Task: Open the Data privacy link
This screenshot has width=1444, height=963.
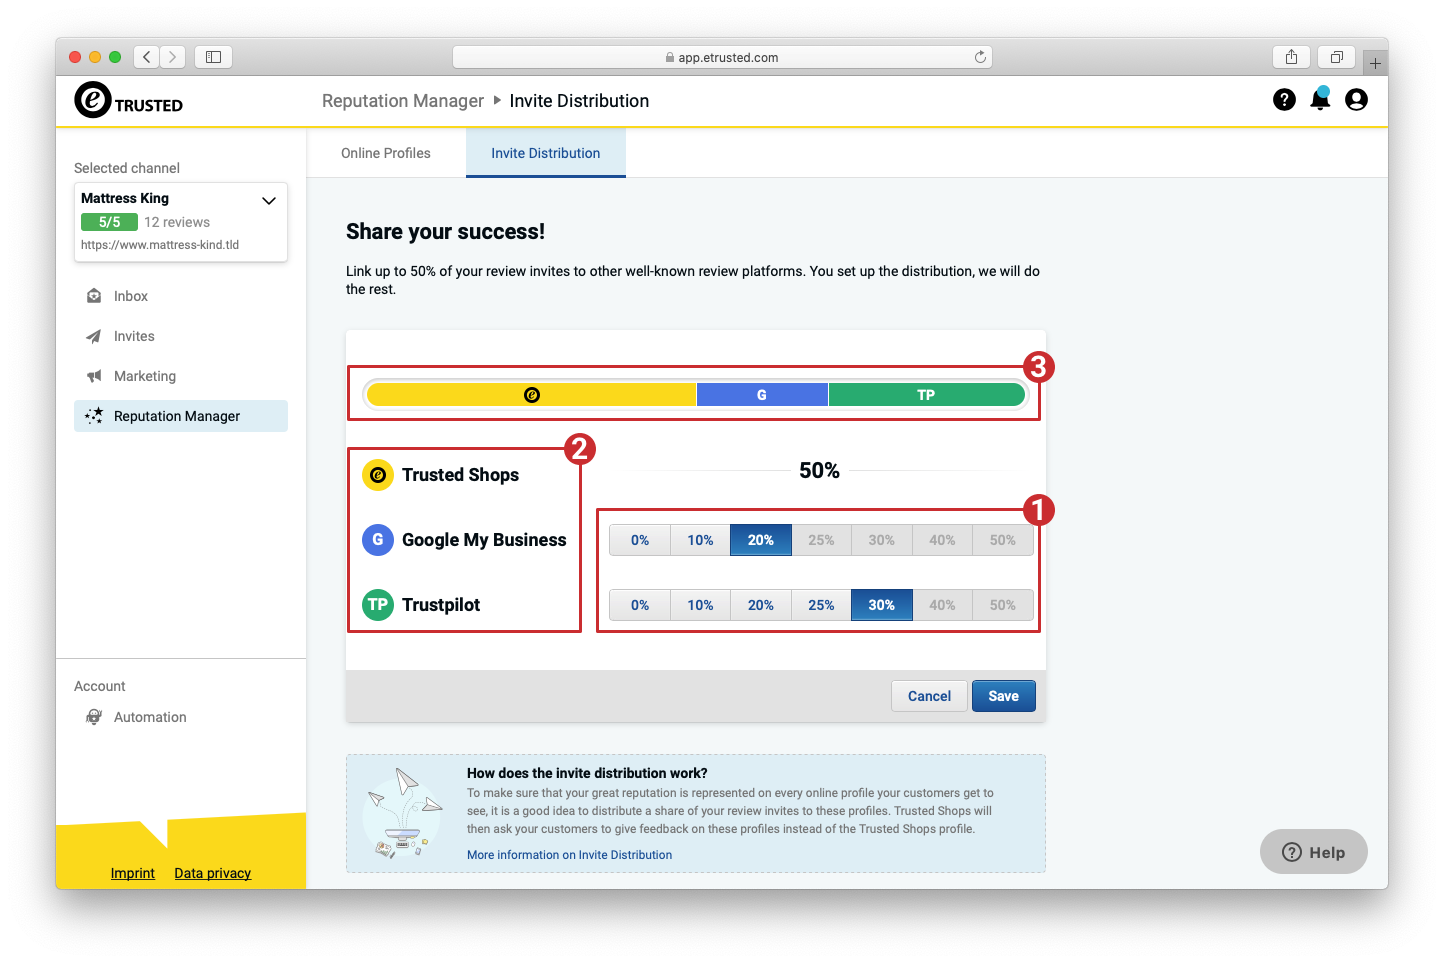Action: pos(213,873)
